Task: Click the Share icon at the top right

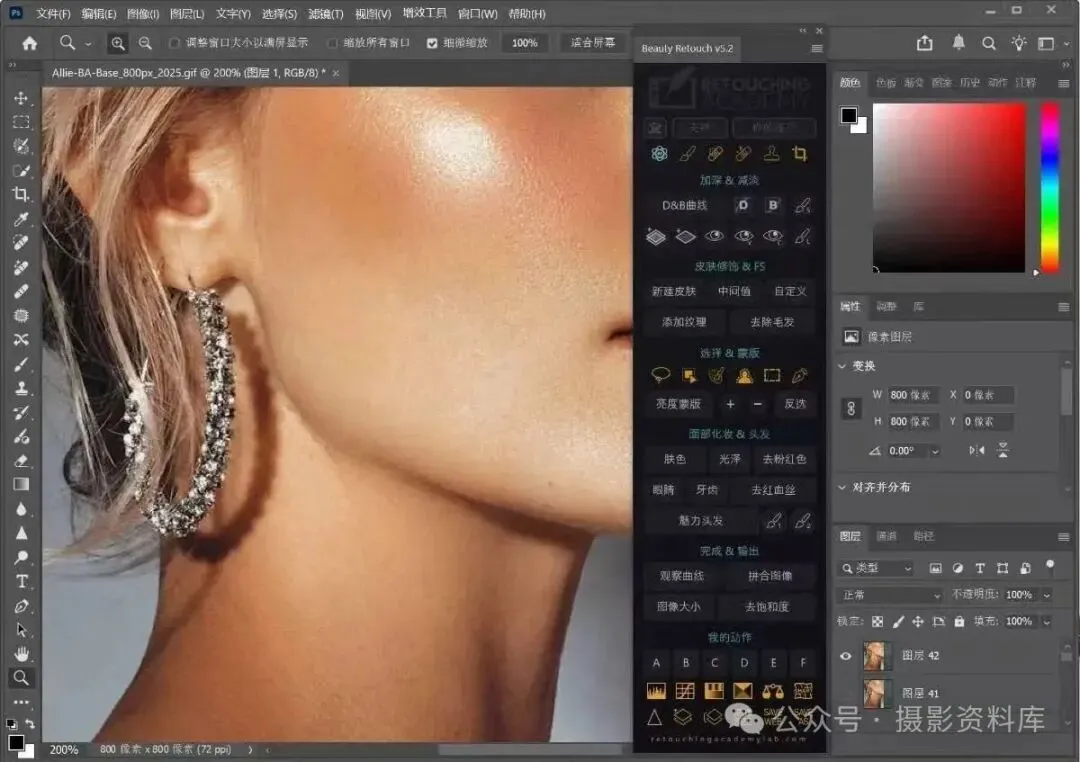Action: pyautogui.click(x=924, y=43)
